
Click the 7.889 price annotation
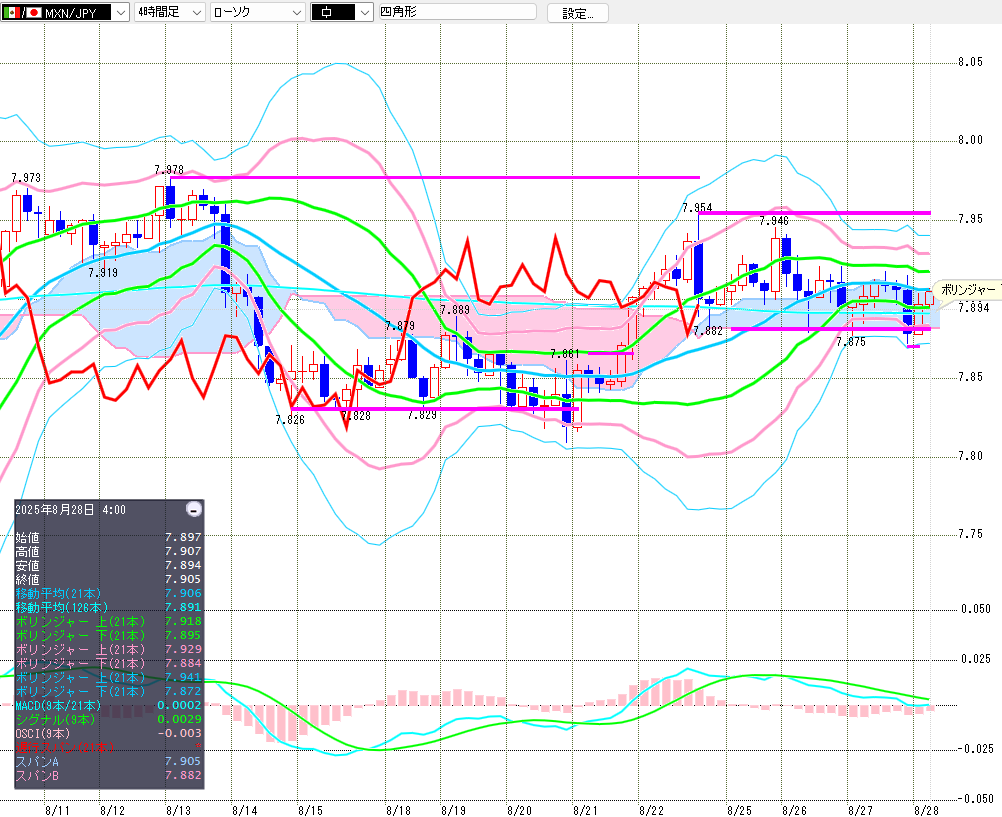tap(455, 310)
